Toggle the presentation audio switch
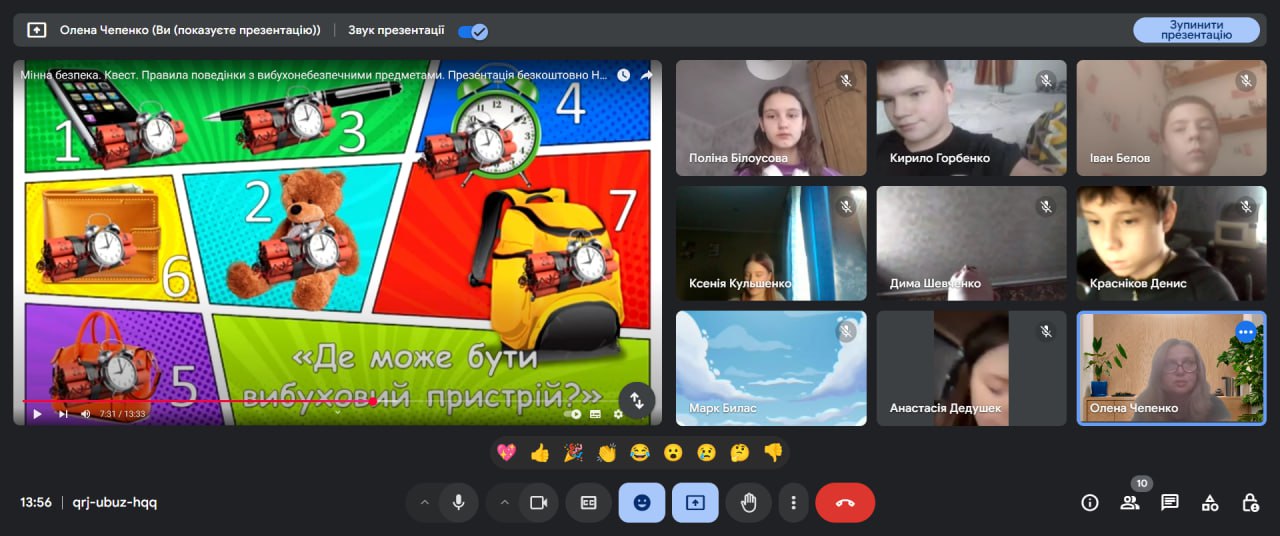 click(472, 31)
